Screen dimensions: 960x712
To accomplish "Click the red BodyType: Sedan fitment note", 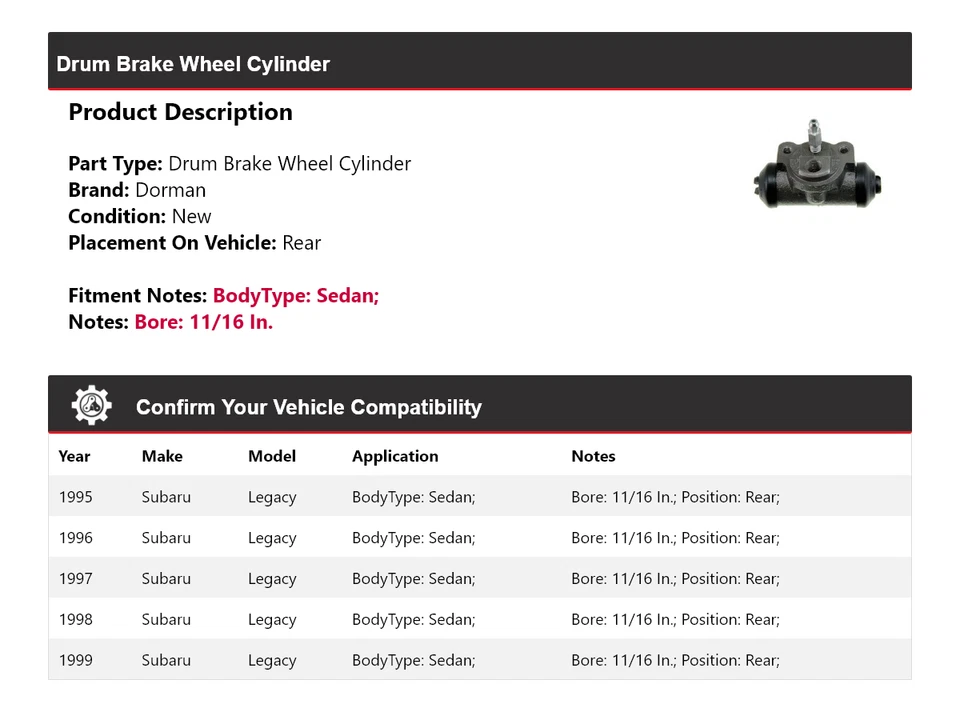I will (295, 296).
